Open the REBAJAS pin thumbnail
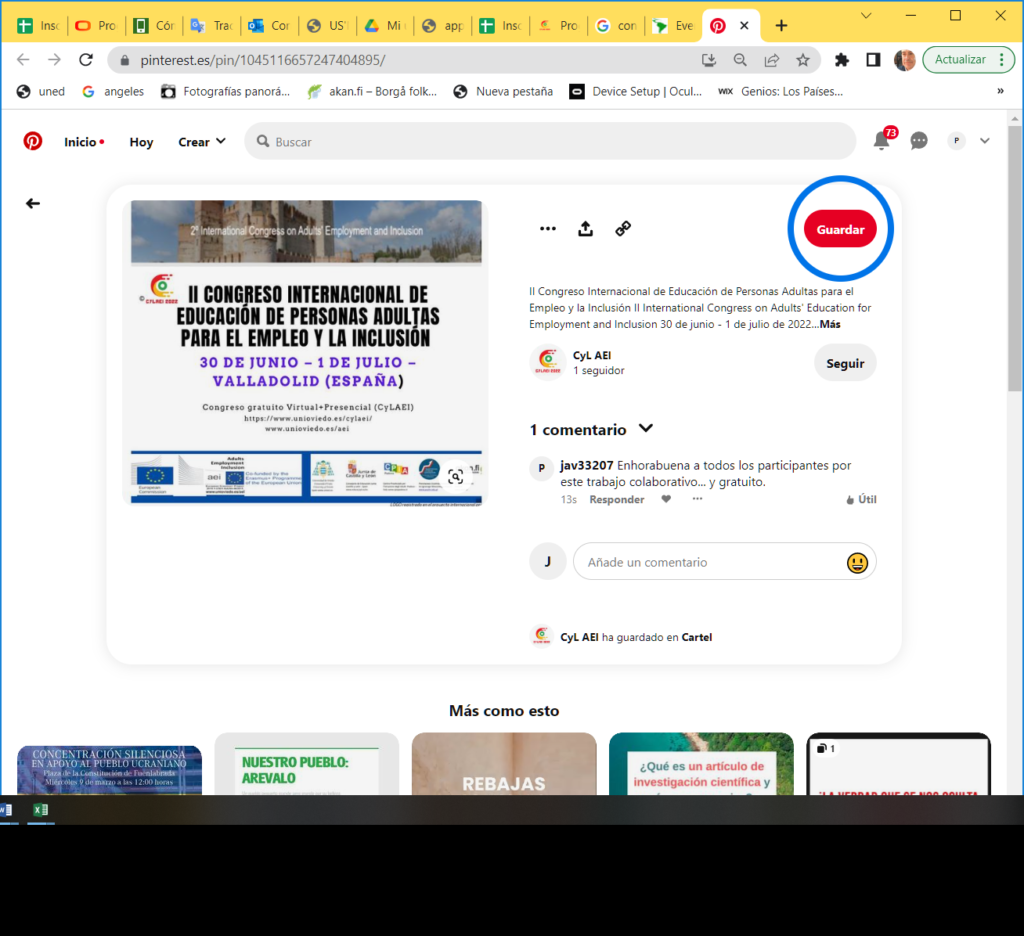The image size is (1024, 936). point(504,764)
